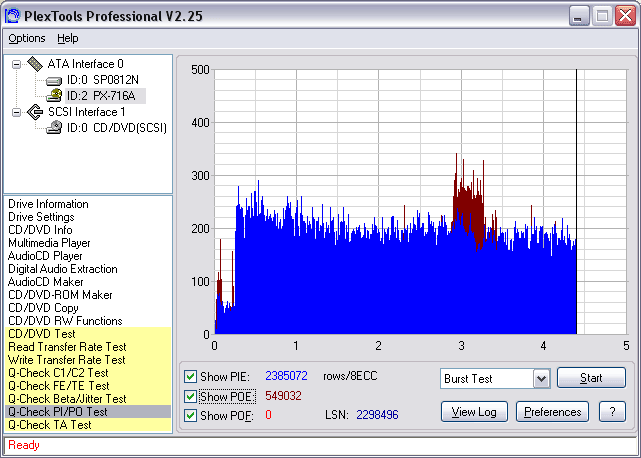Open the Help menu
The height and width of the screenshot is (458, 641).
tap(67, 38)
